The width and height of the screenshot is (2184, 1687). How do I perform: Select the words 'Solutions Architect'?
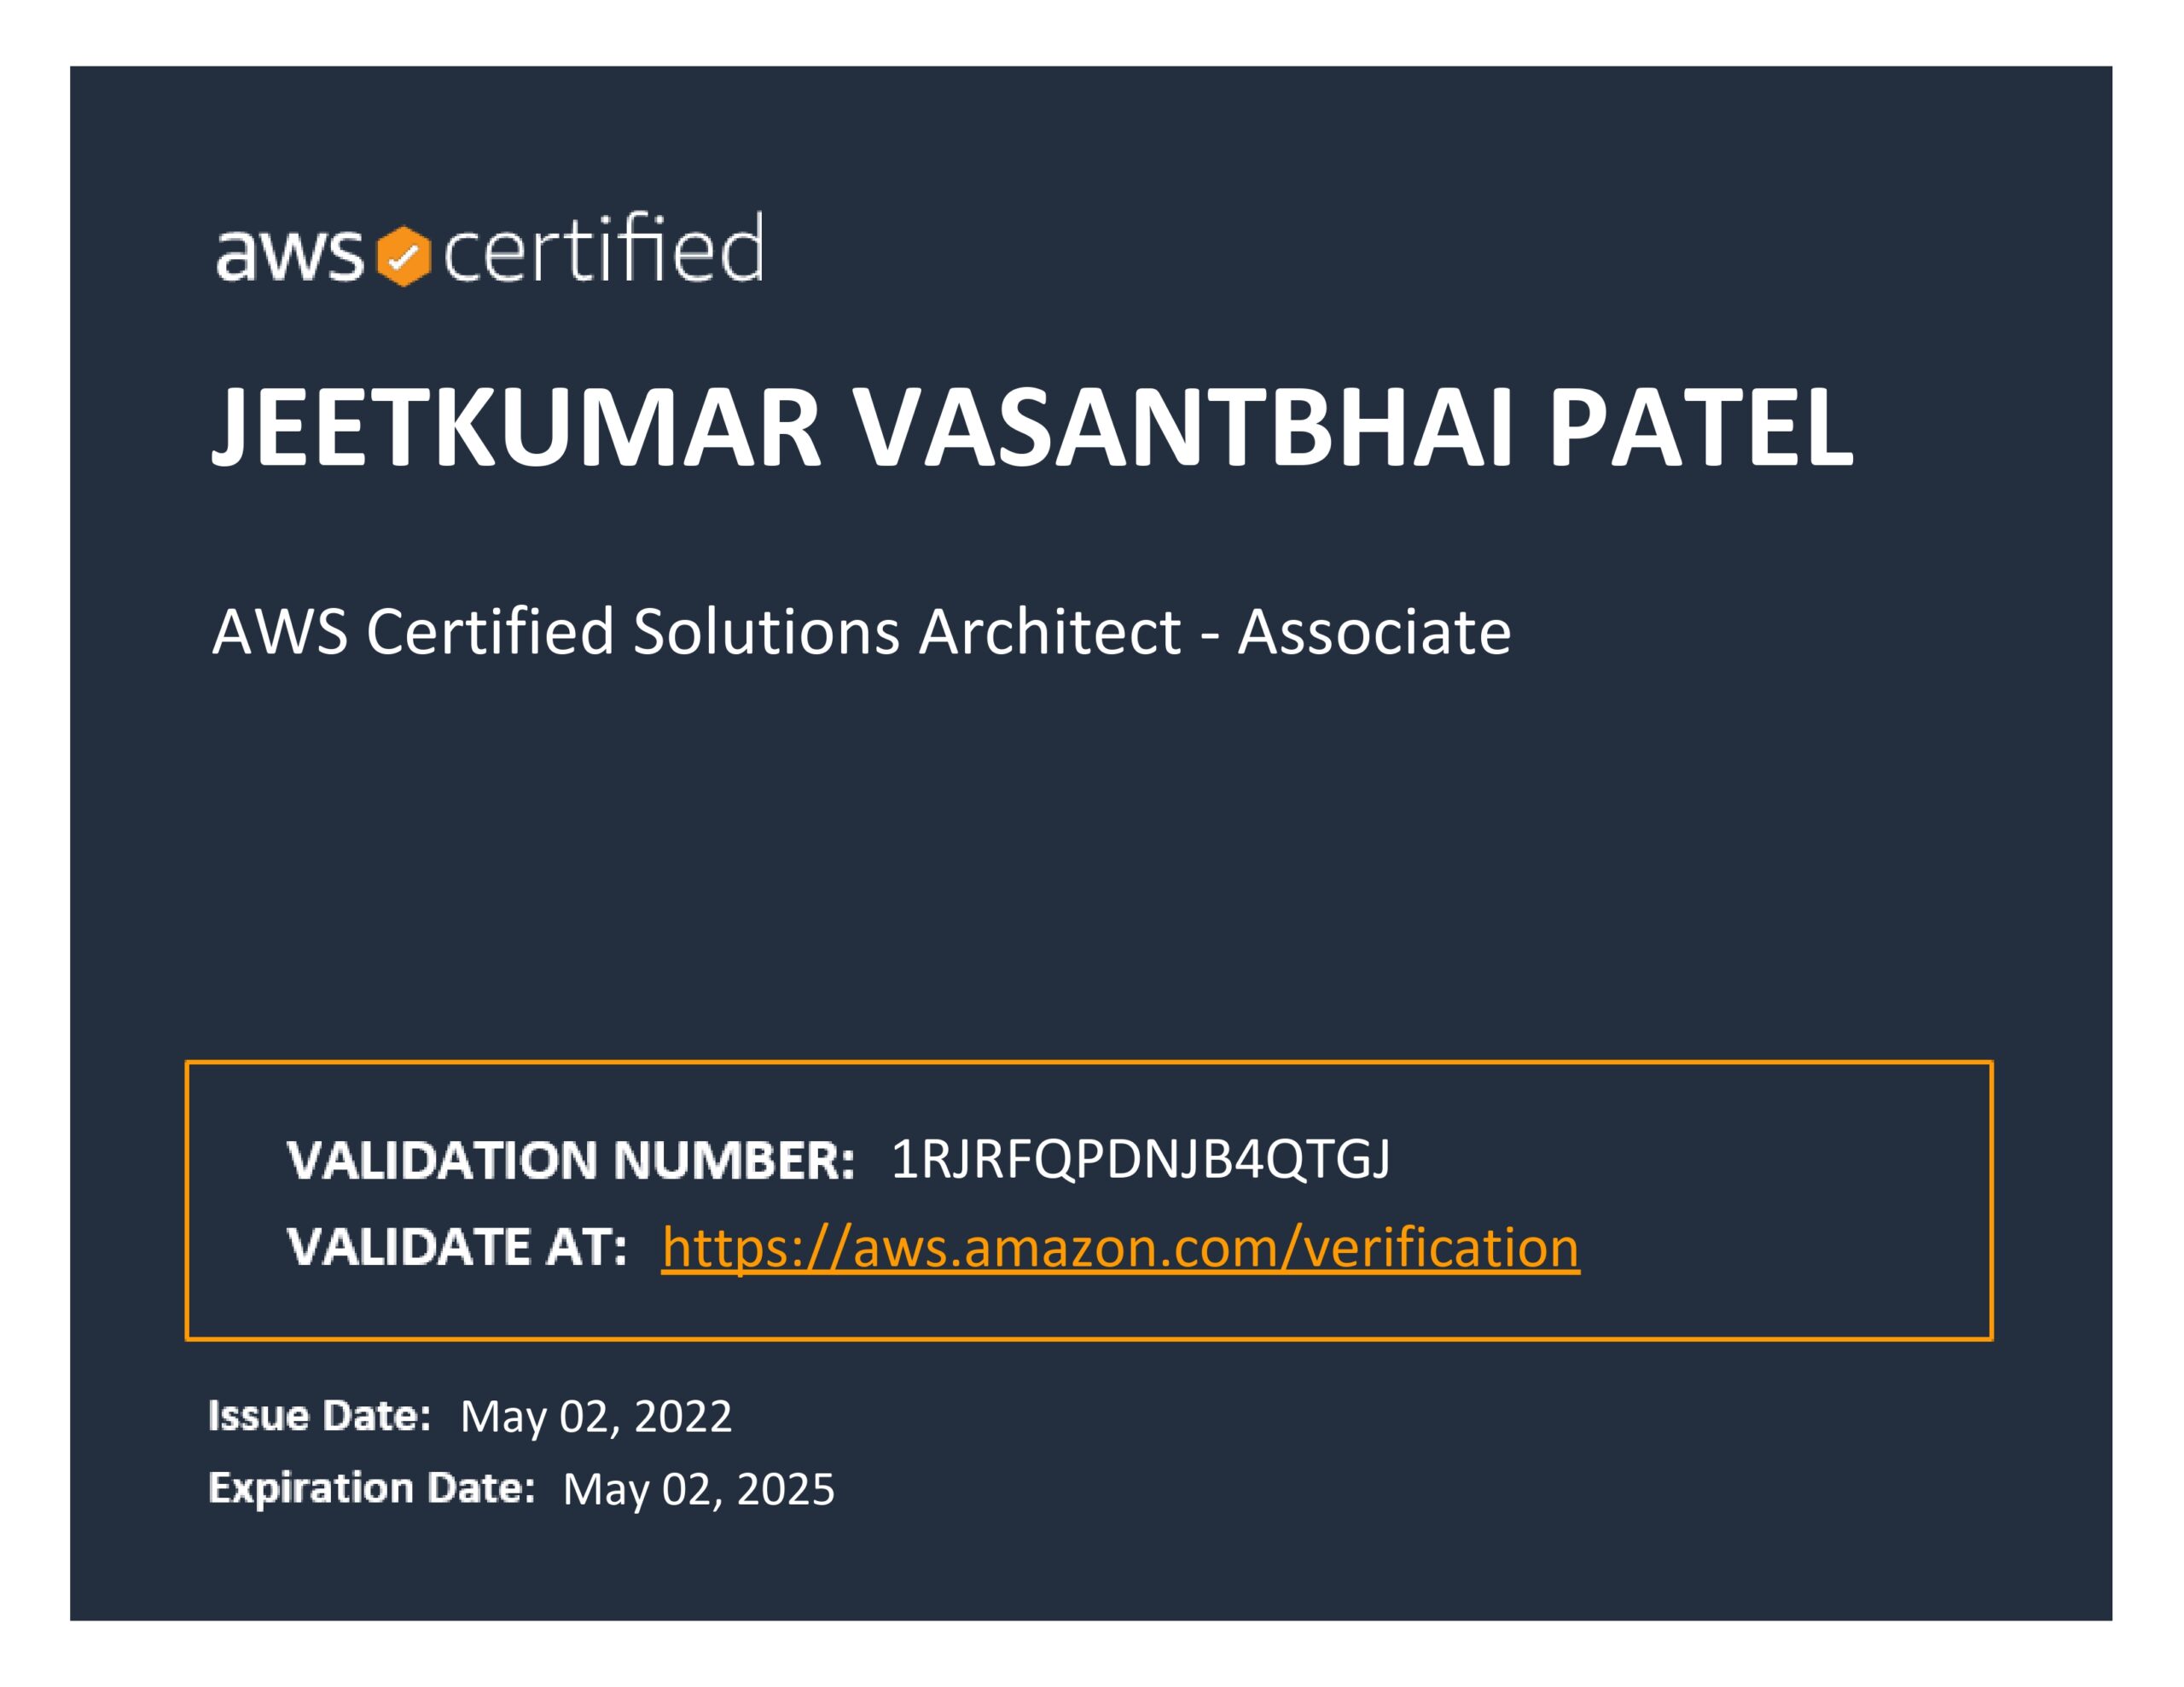[907, 632]
